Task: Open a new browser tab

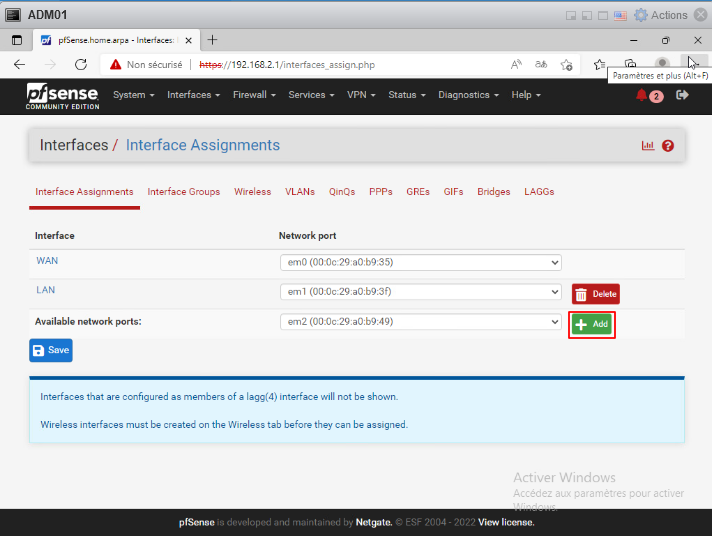Action: [212, 40]
